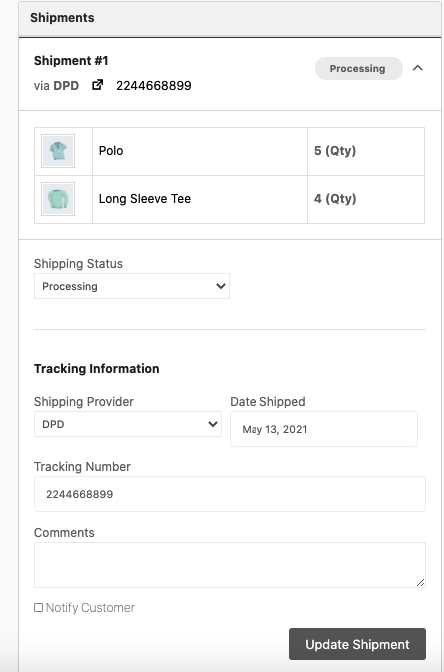Click the Date Shipped field
The width and height of the screenshot is (444, 672).
pyautogui.click(x=324, y=429)
